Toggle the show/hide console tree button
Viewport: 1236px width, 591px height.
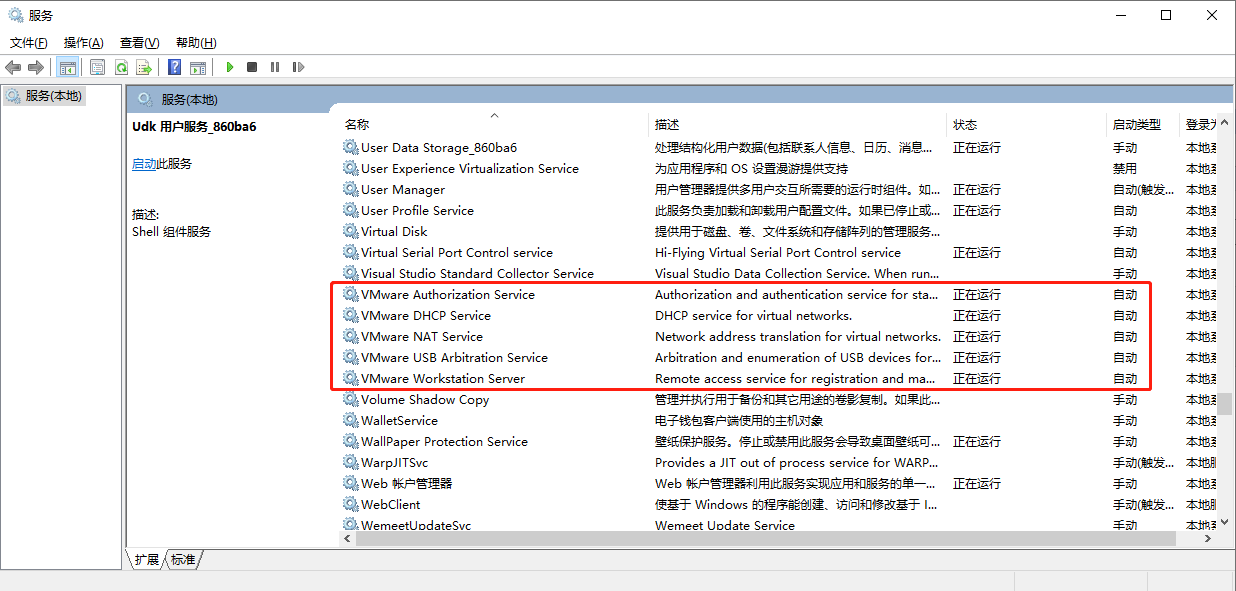[68, 67]
